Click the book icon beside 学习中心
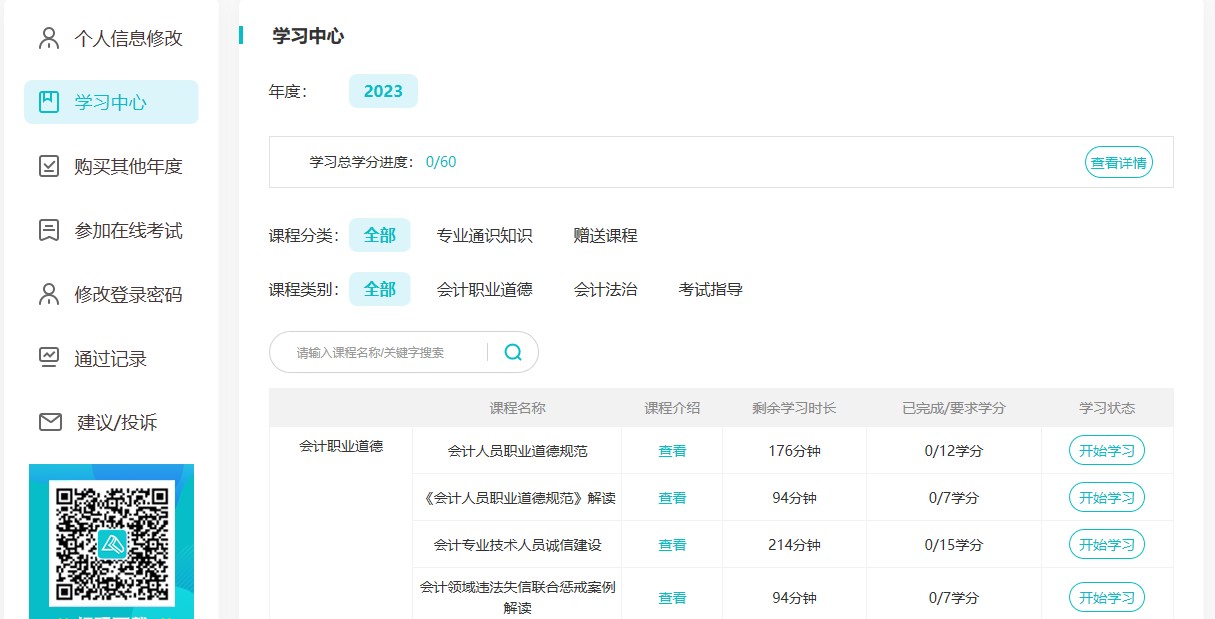1215x619 pixels. tap(49, 102)
